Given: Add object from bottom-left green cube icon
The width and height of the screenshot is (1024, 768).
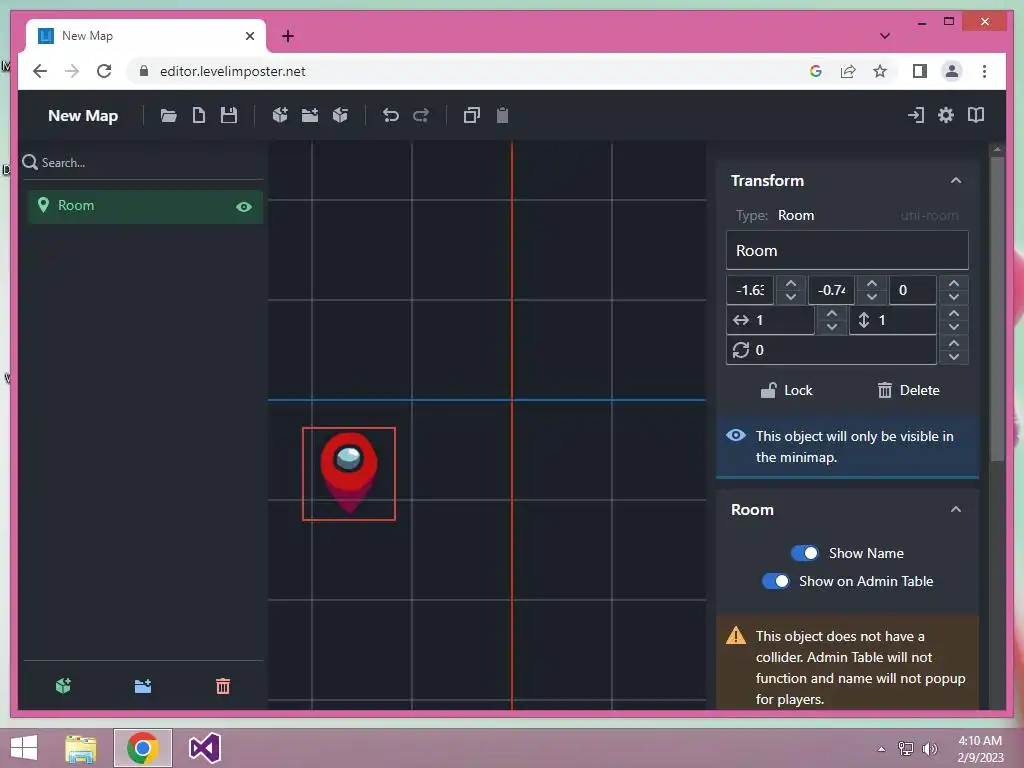Looking at the screenshot, I should pyautogui.click(x=63, y=686).
